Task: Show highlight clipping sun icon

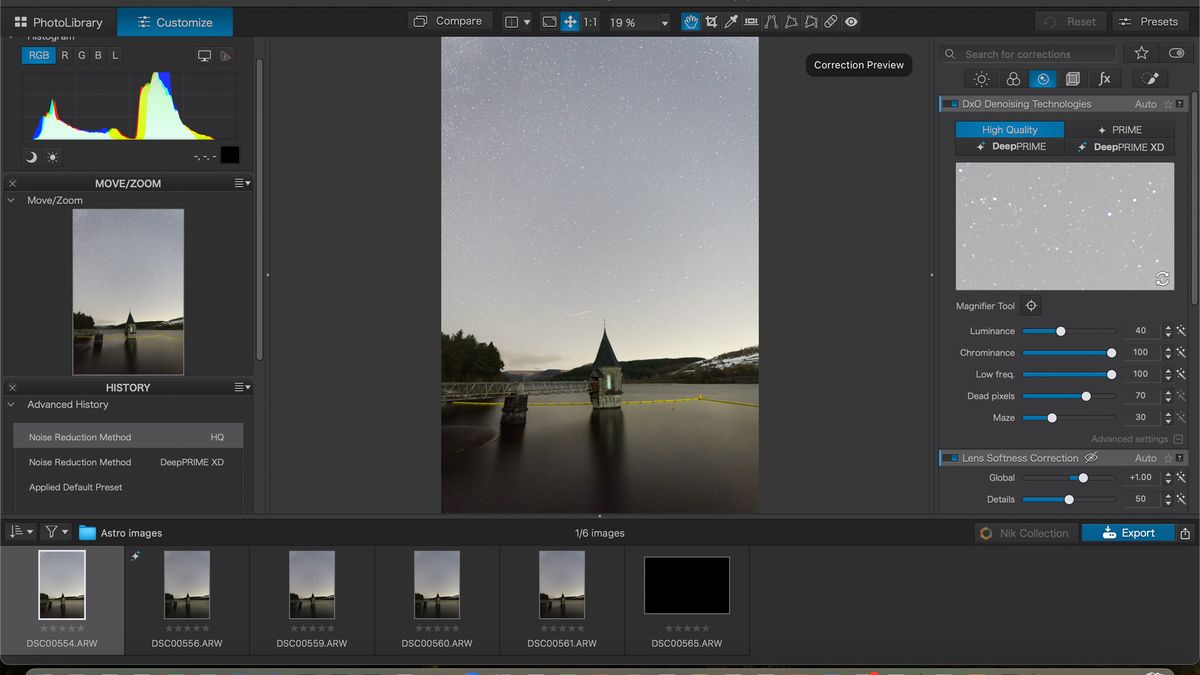Action: point(52,157)
